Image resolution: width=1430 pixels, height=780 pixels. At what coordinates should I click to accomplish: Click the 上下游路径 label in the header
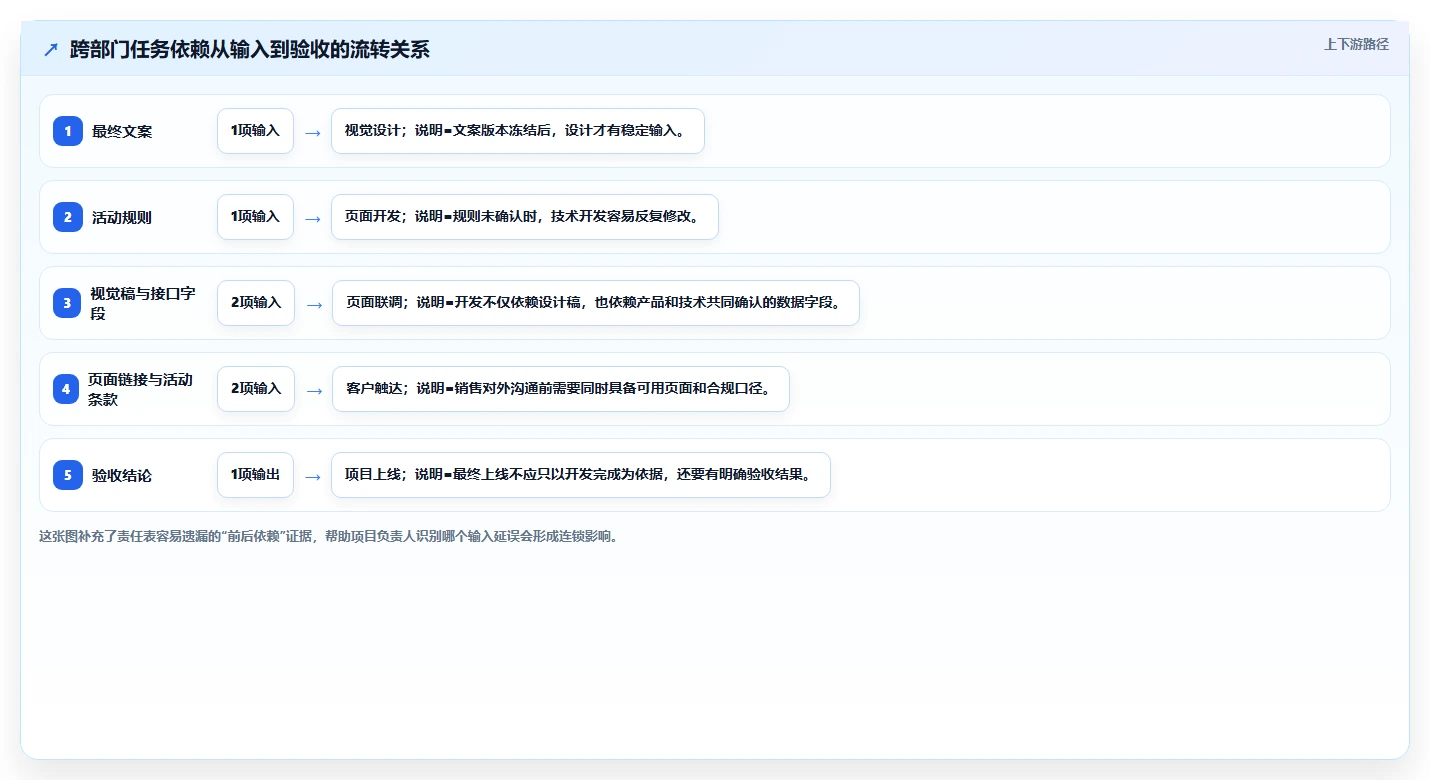1356,44
